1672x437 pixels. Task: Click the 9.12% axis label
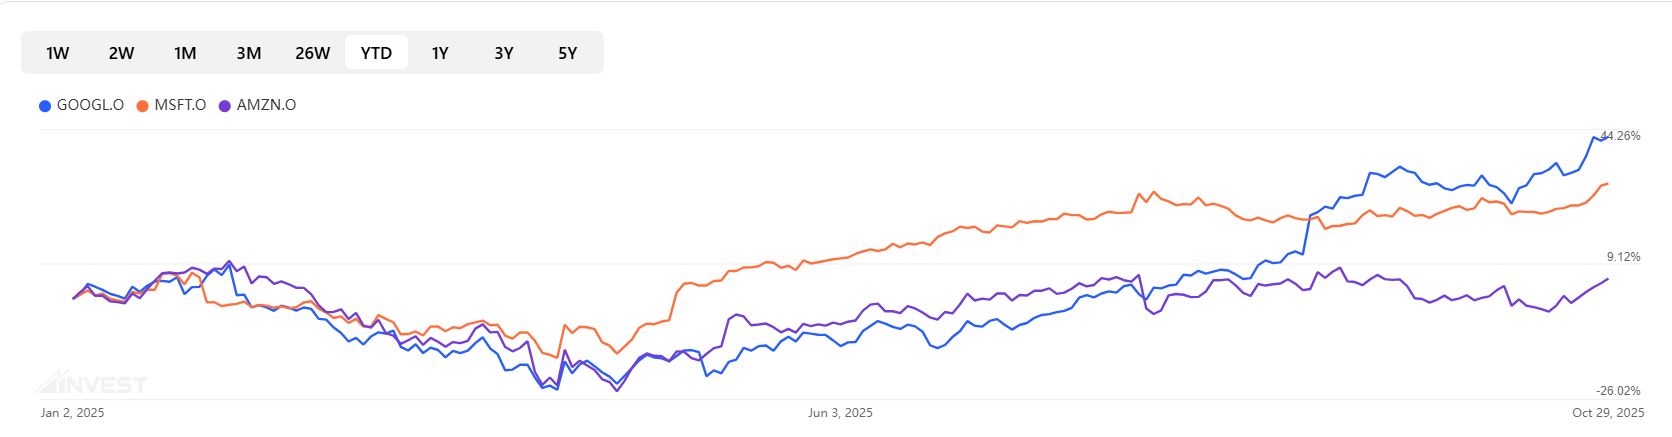tap(1624, 257)
